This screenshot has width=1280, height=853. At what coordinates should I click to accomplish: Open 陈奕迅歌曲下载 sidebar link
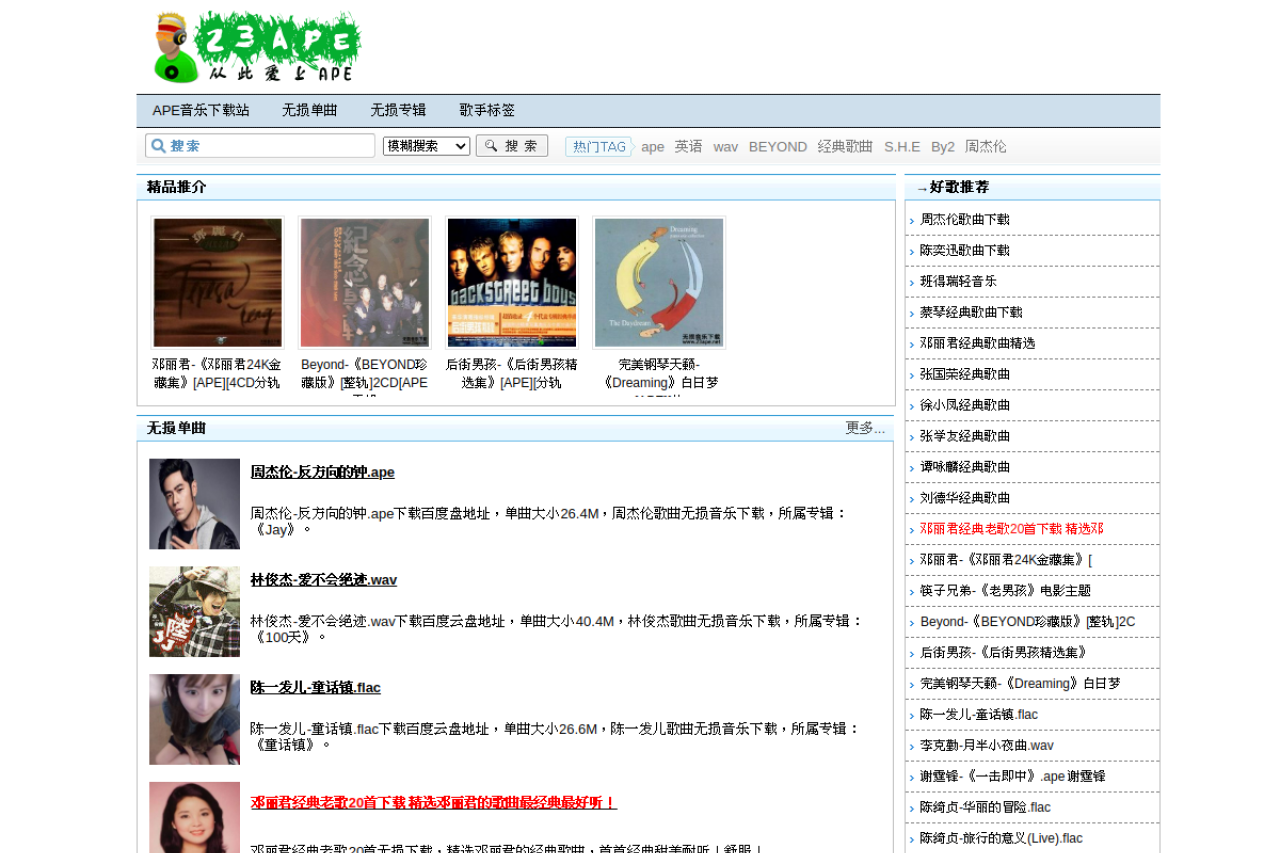pos(965,251)
